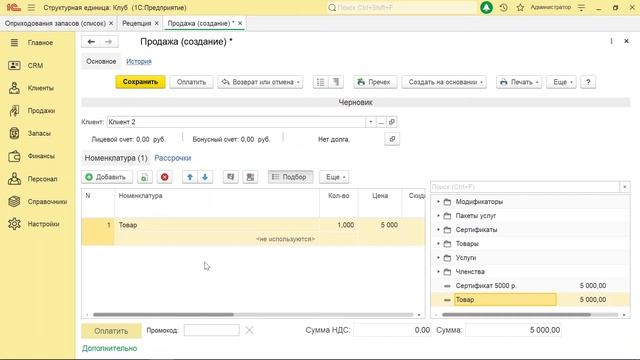Click the bottom Оплатить button
This screenshot has width=640, height=360.
click(111, 331)
